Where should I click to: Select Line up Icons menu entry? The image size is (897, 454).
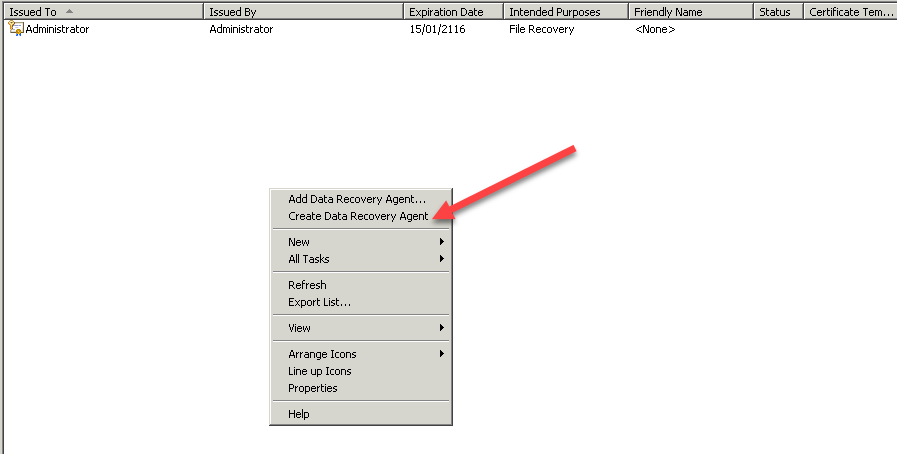319,371
